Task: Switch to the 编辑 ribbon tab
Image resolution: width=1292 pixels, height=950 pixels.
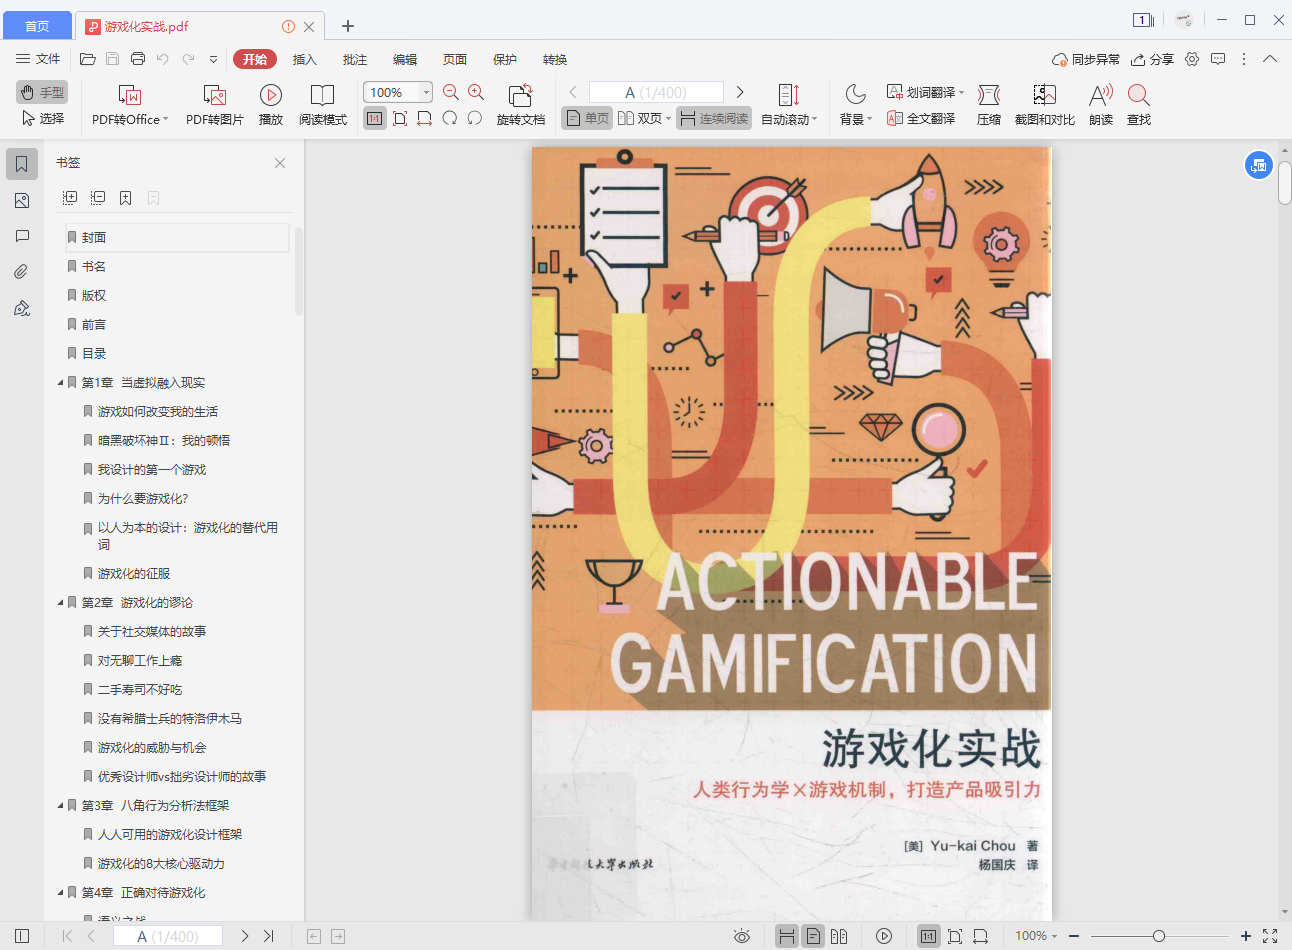Action: 404,59
